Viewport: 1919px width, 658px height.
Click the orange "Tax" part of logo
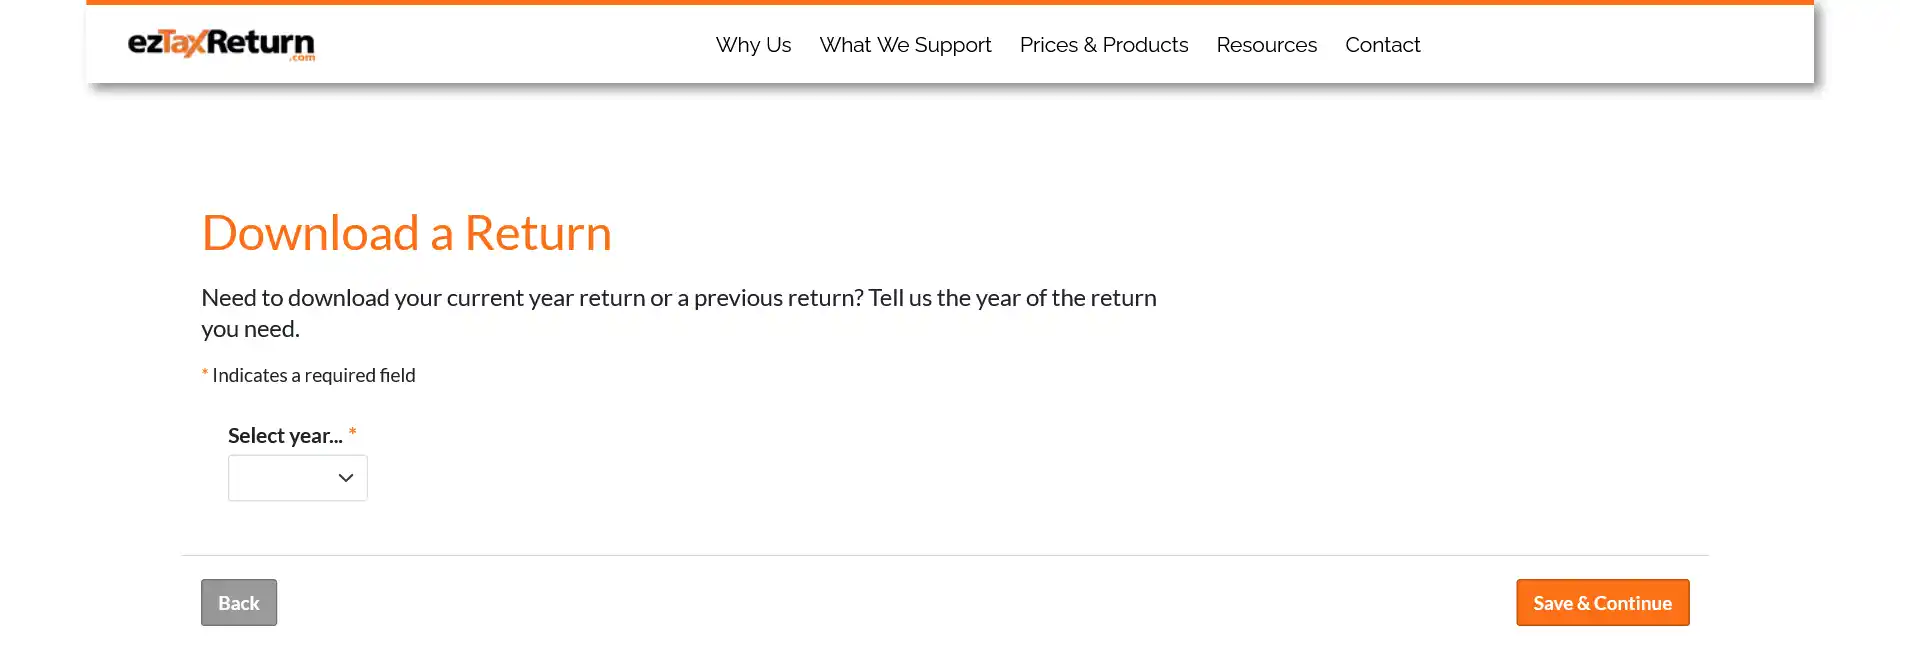click(x=183, y=43)
